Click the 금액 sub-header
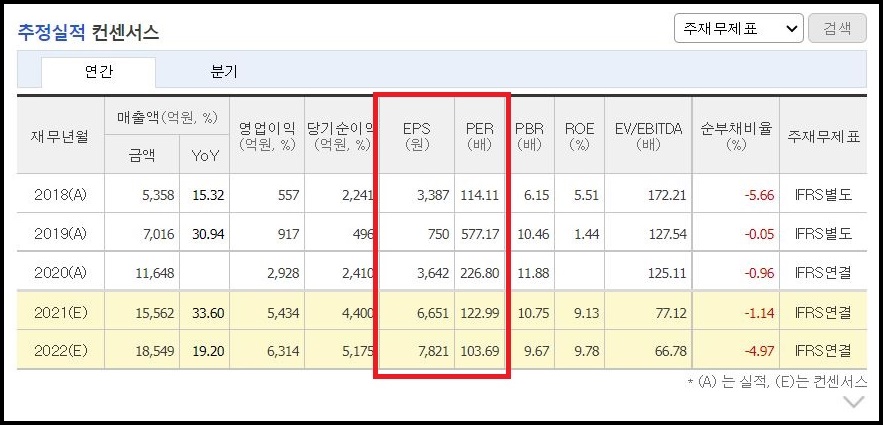This screenshot has width=883, height=425. pos(142,155)
